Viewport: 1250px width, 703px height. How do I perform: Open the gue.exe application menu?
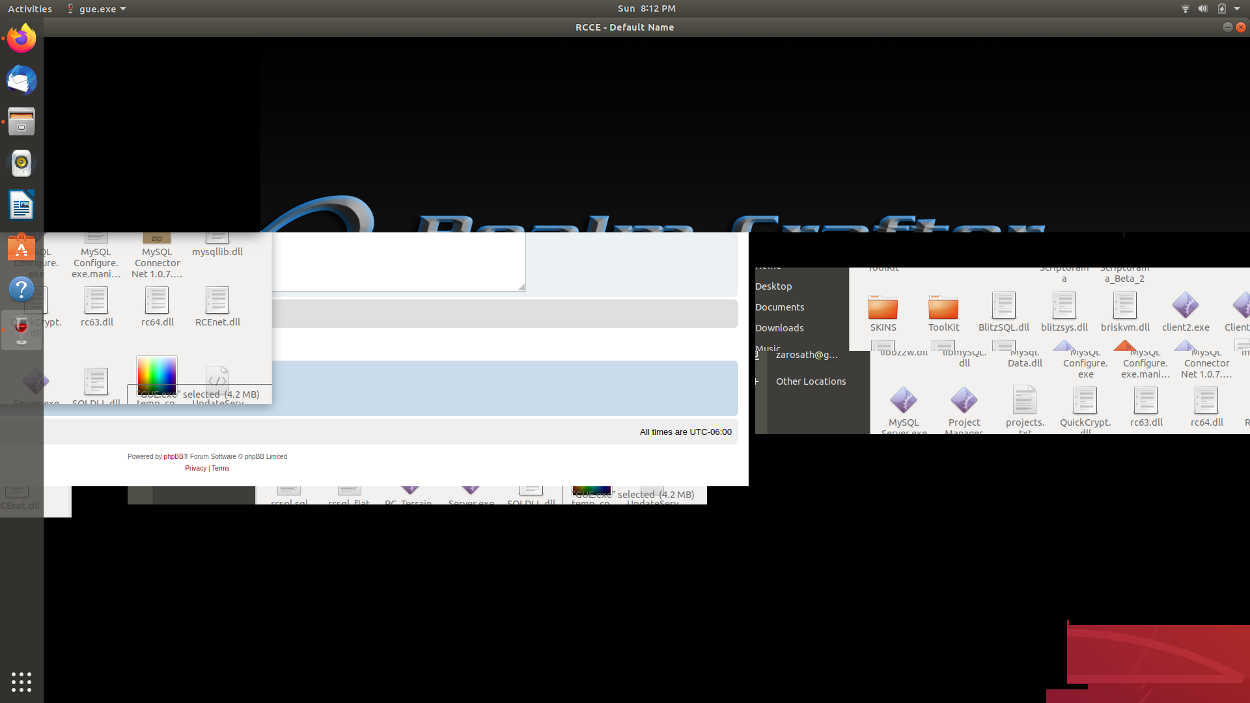click(x=96, y=8)
